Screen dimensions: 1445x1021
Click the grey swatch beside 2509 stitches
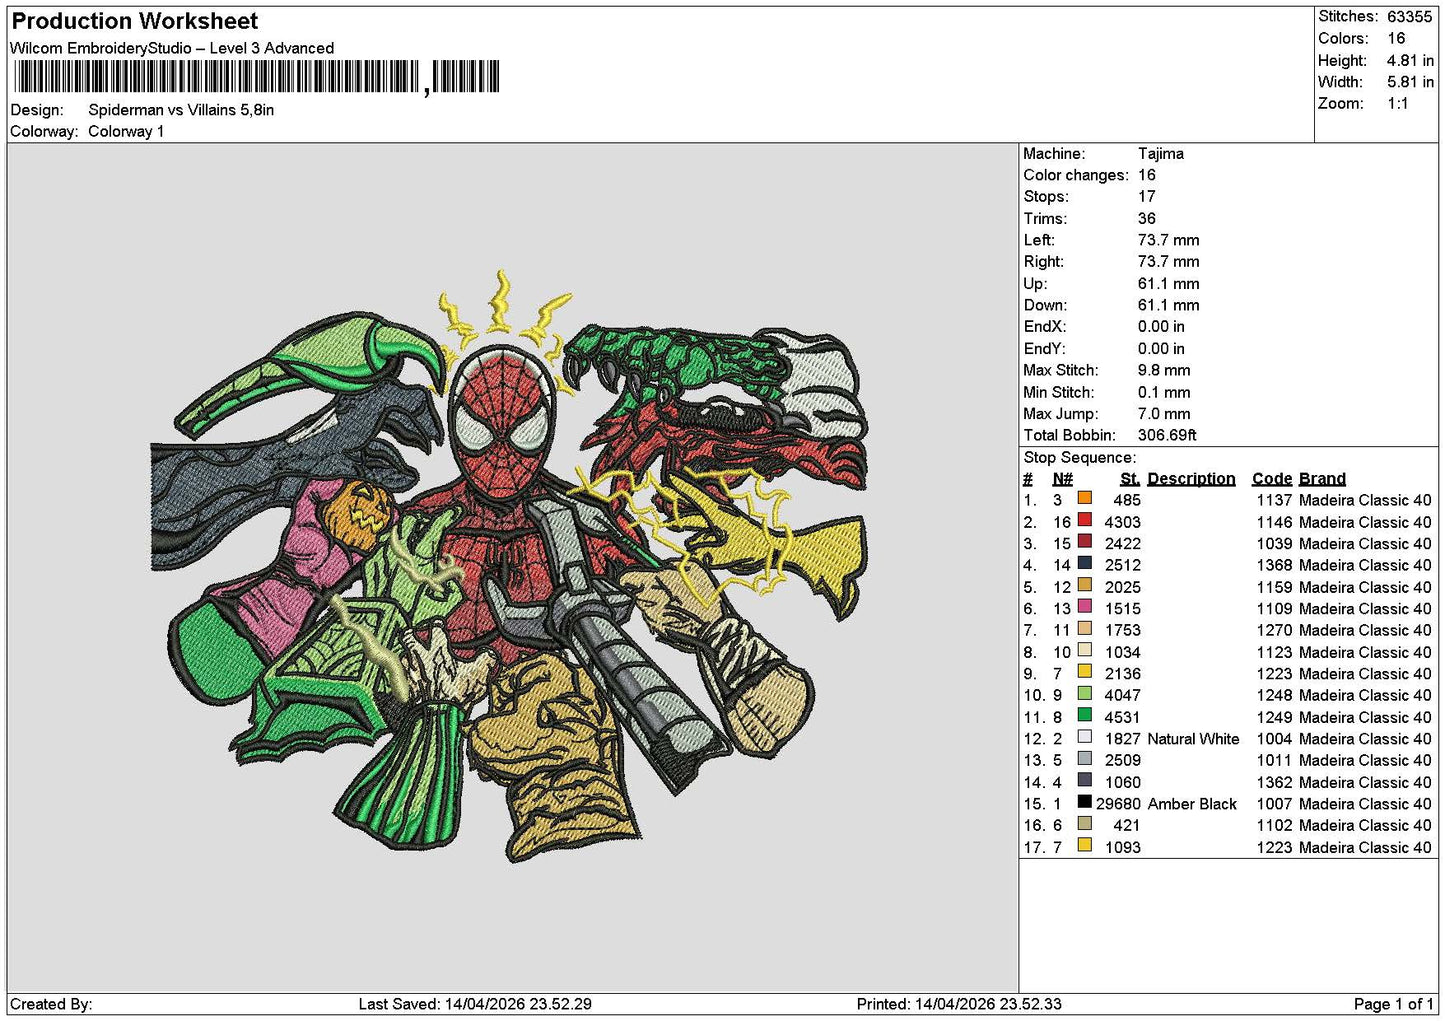click(1084, 759)
